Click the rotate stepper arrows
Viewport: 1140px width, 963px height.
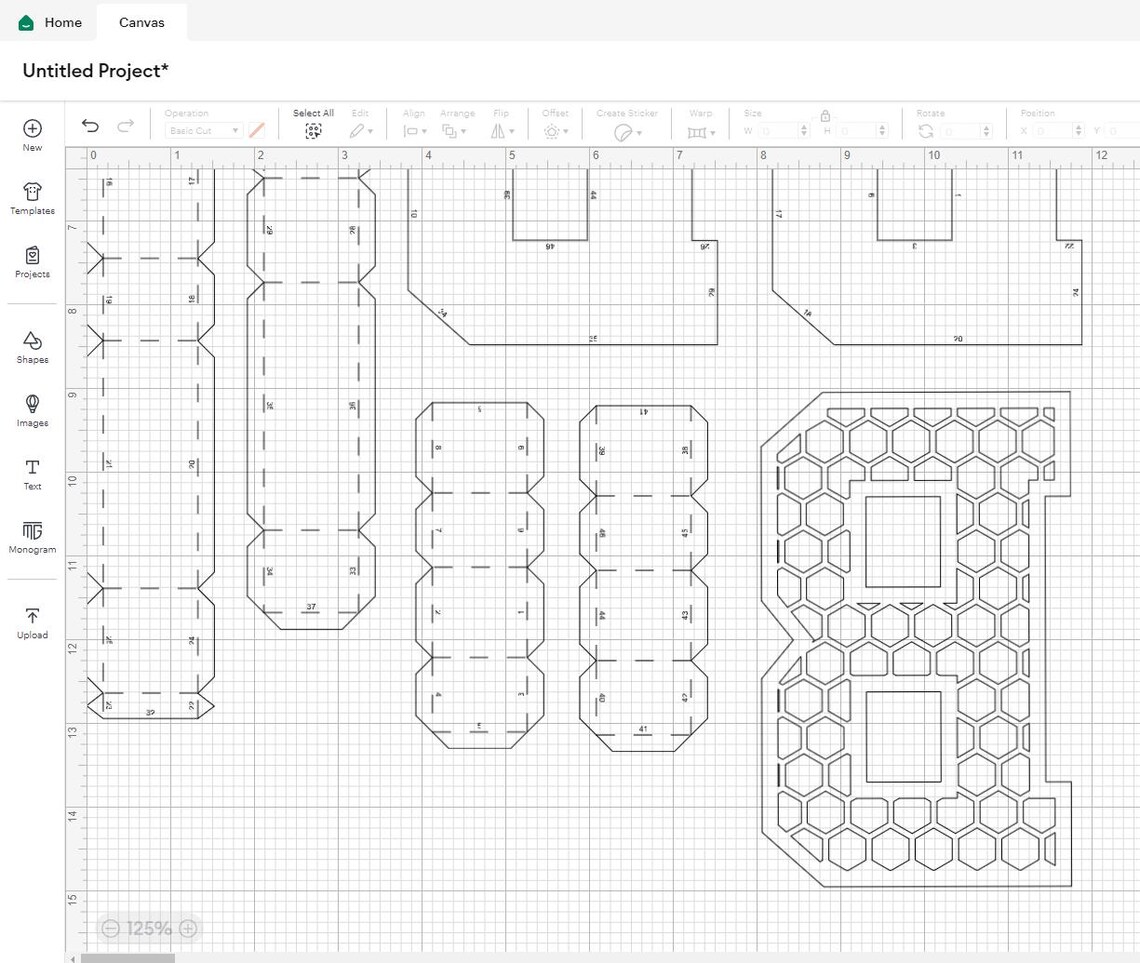click(x=987, y=131)
